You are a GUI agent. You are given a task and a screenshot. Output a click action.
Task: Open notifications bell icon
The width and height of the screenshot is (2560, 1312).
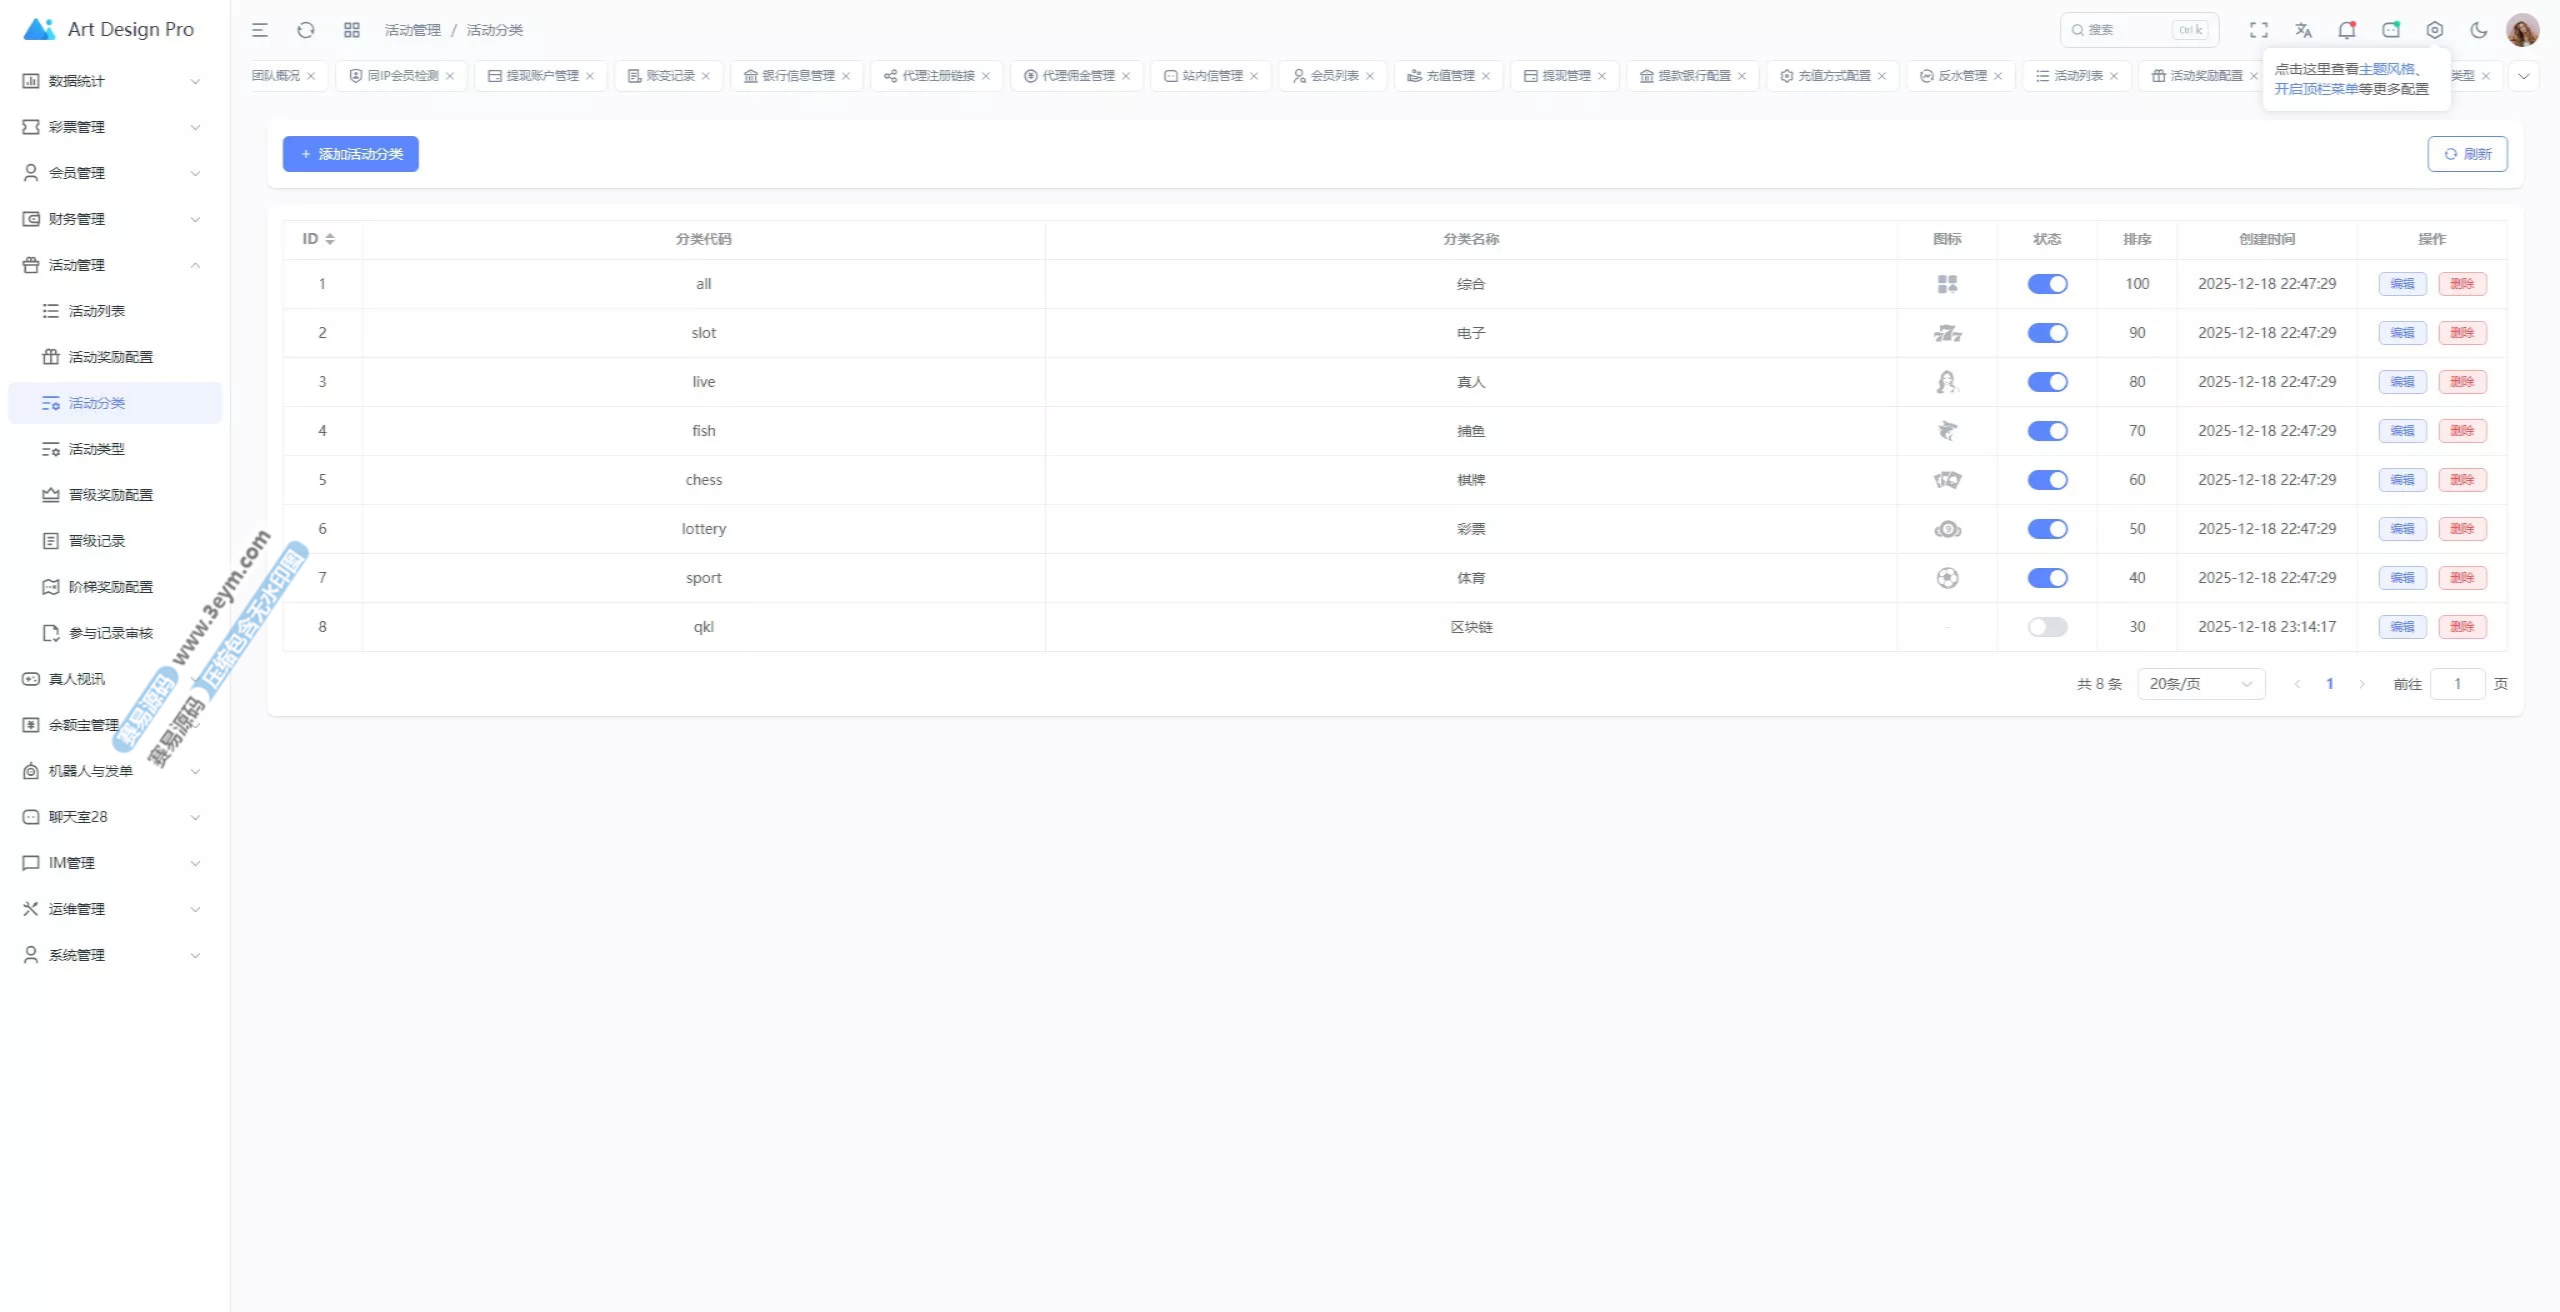[2346, 30]
